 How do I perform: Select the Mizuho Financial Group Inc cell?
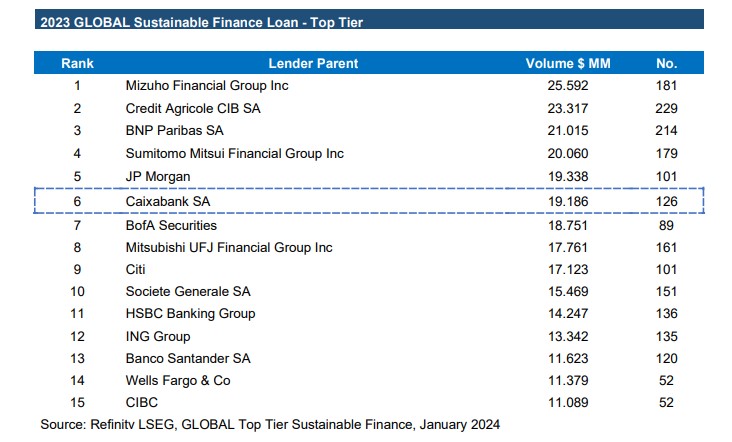pyautogui.click(x=207, y=86)
